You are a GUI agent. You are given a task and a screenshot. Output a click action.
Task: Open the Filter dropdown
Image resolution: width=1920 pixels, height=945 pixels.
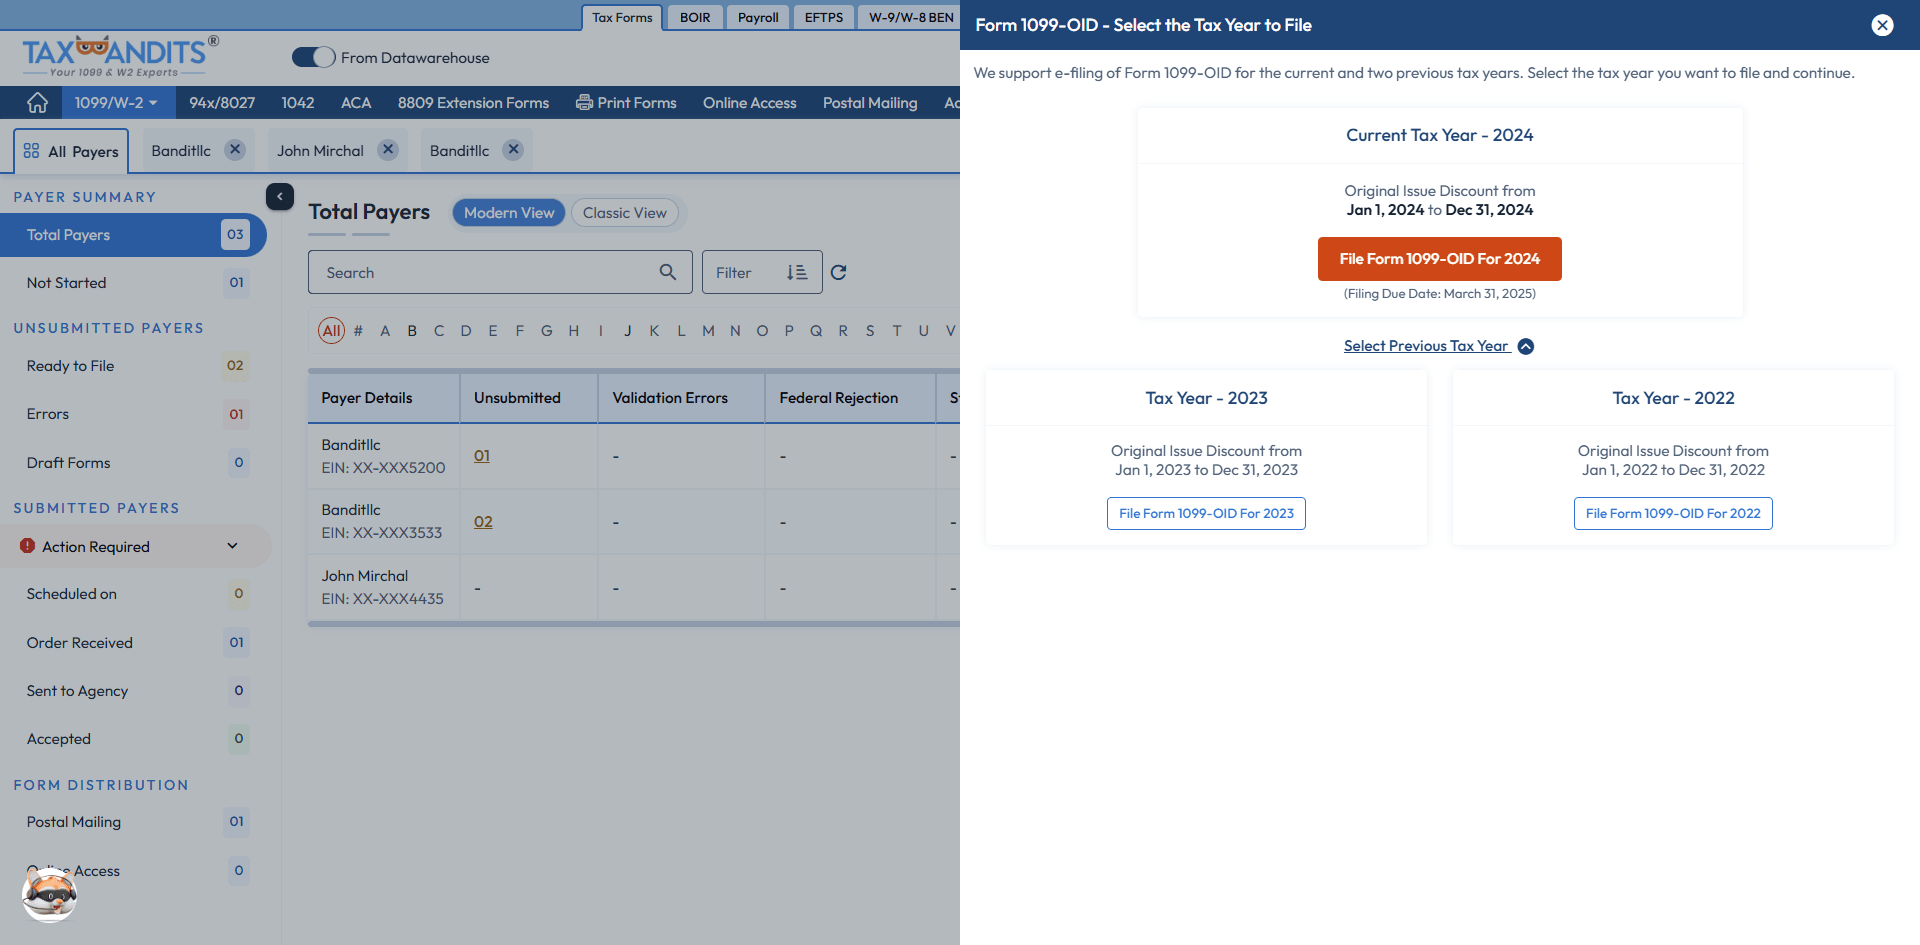coord(762,272)
